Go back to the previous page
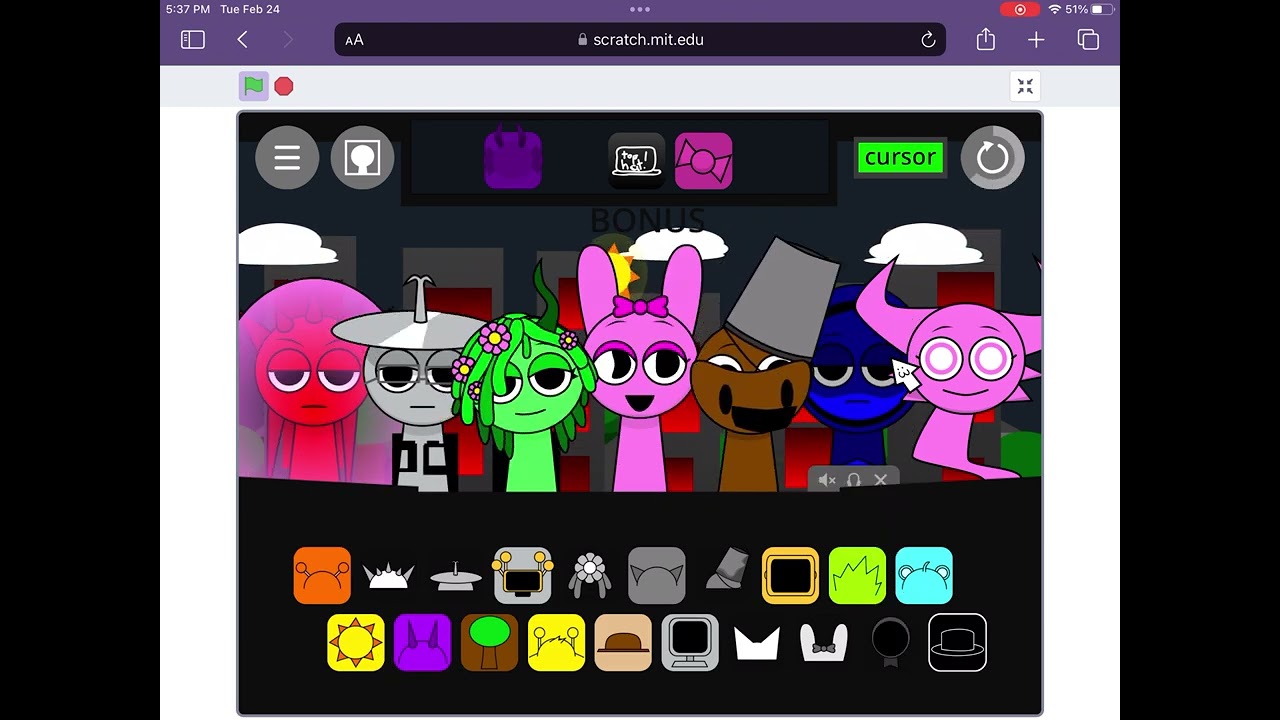The image size is (1280, 720). click(242, 39)
